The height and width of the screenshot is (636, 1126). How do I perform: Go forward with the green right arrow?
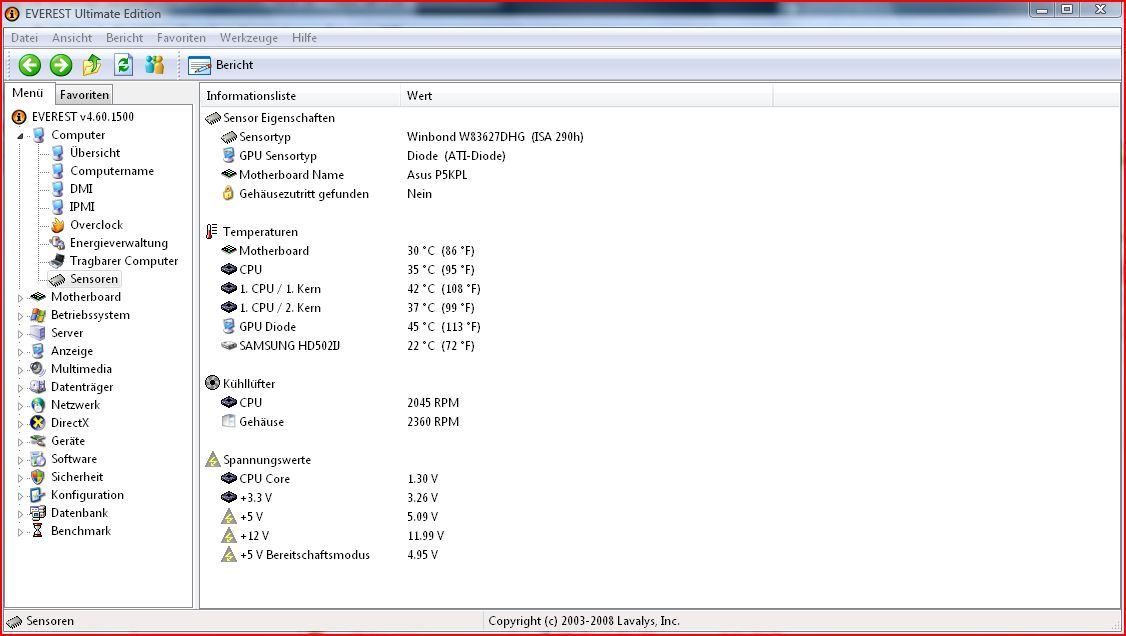pos(61,65)
